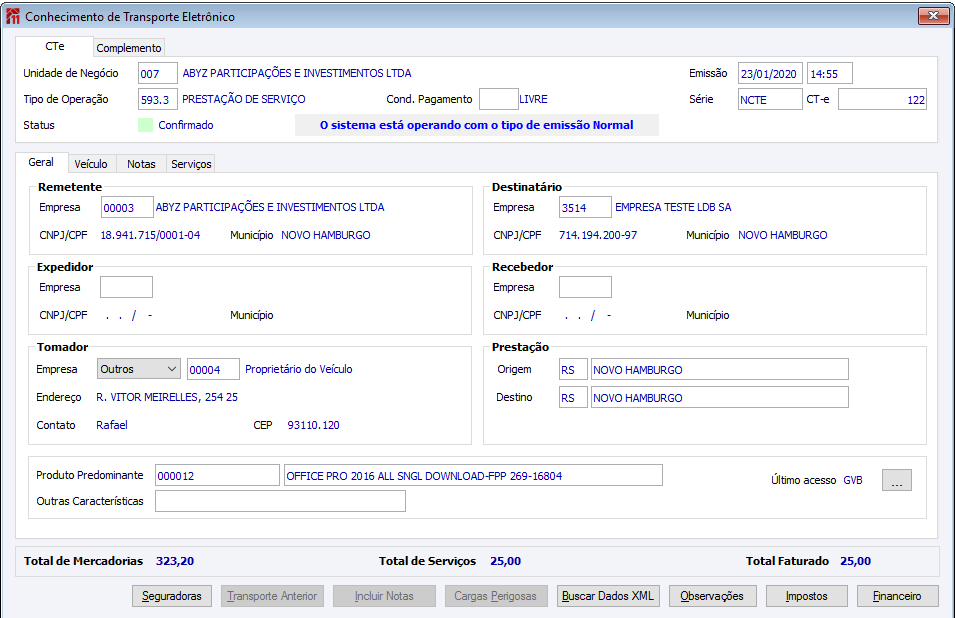
Task: Click PRESTAÇÃO DE SERVIÇO text
Action: point(244,99)
